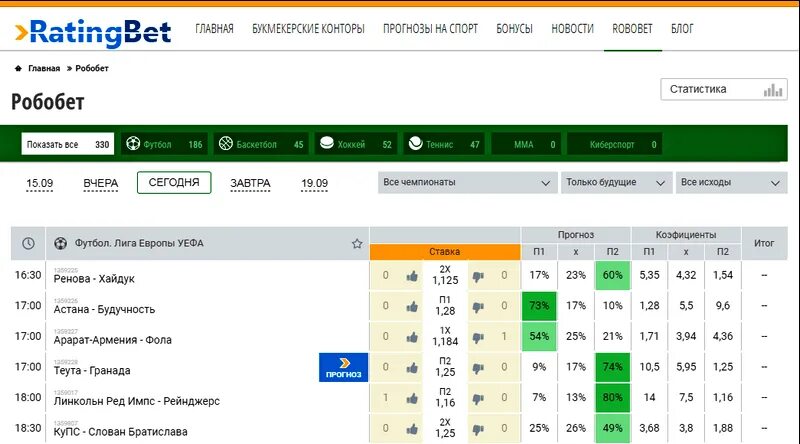This screenshot has width=800, height=444.
Task: Click the 60% forecast for Ренова - Хайдук
Action: click(x=612, y=276)
